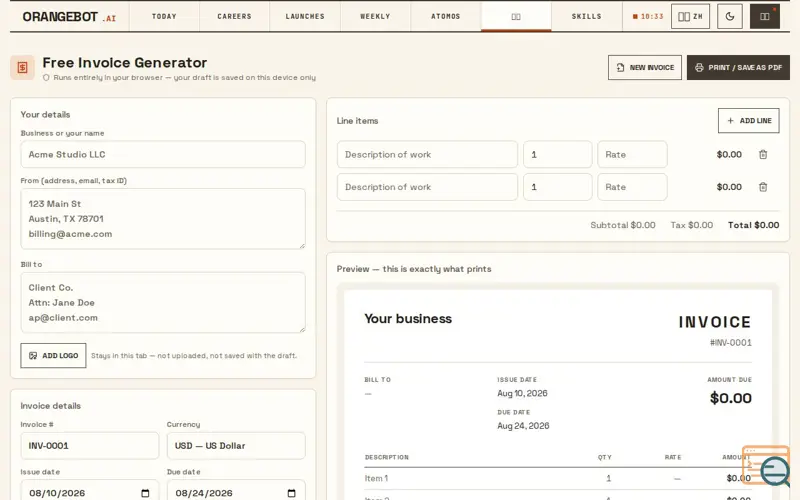Click the From address textarea
This screenshot has height=500, width=800.
[163, 219]
